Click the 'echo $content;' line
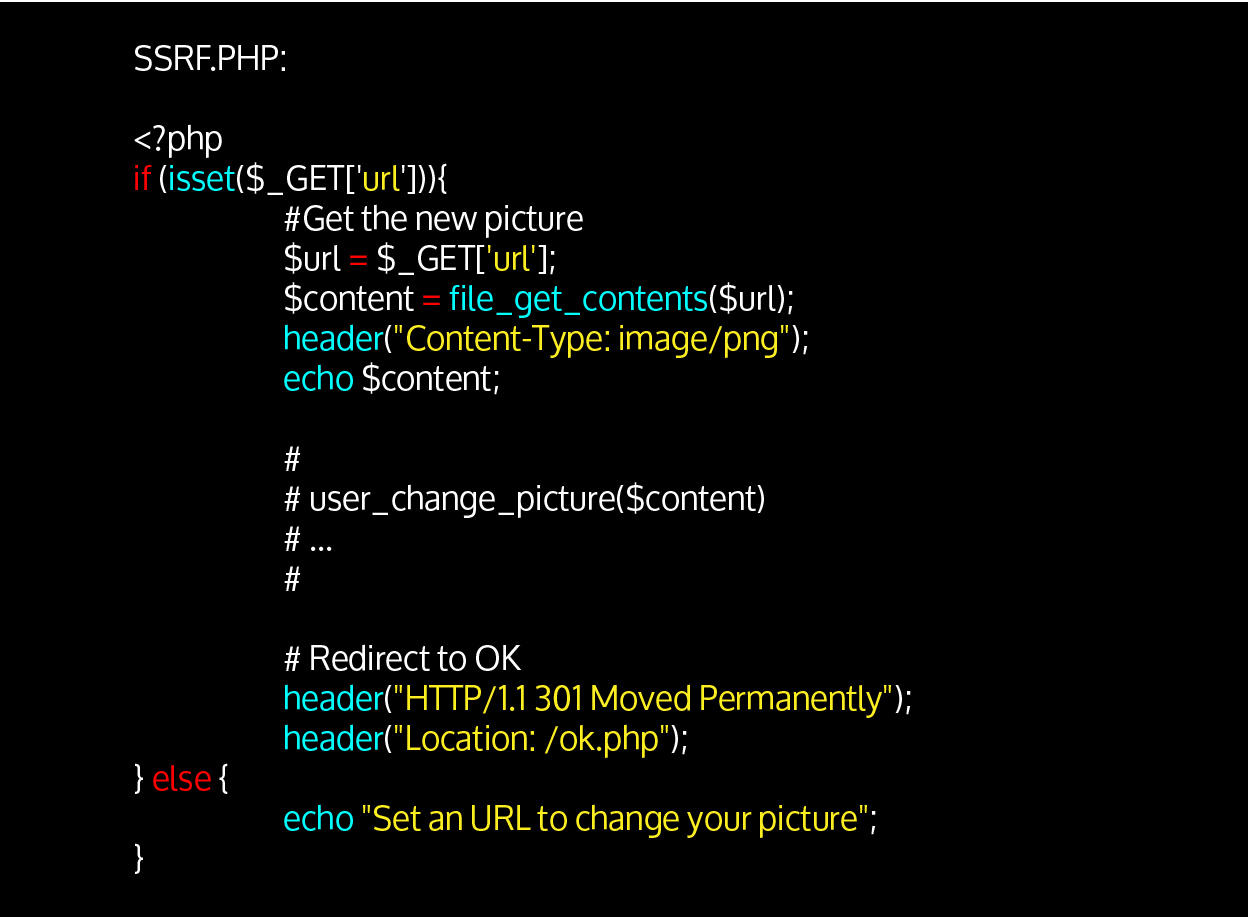The height and width of the screenshot is (917, 1250). coord(390,379)
